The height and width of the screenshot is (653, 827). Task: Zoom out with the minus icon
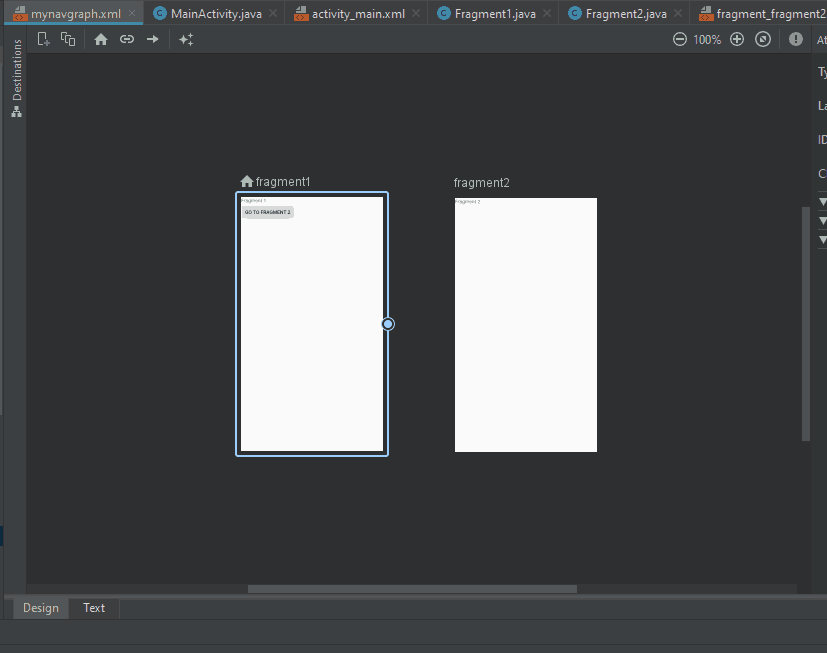coord(680,39)
